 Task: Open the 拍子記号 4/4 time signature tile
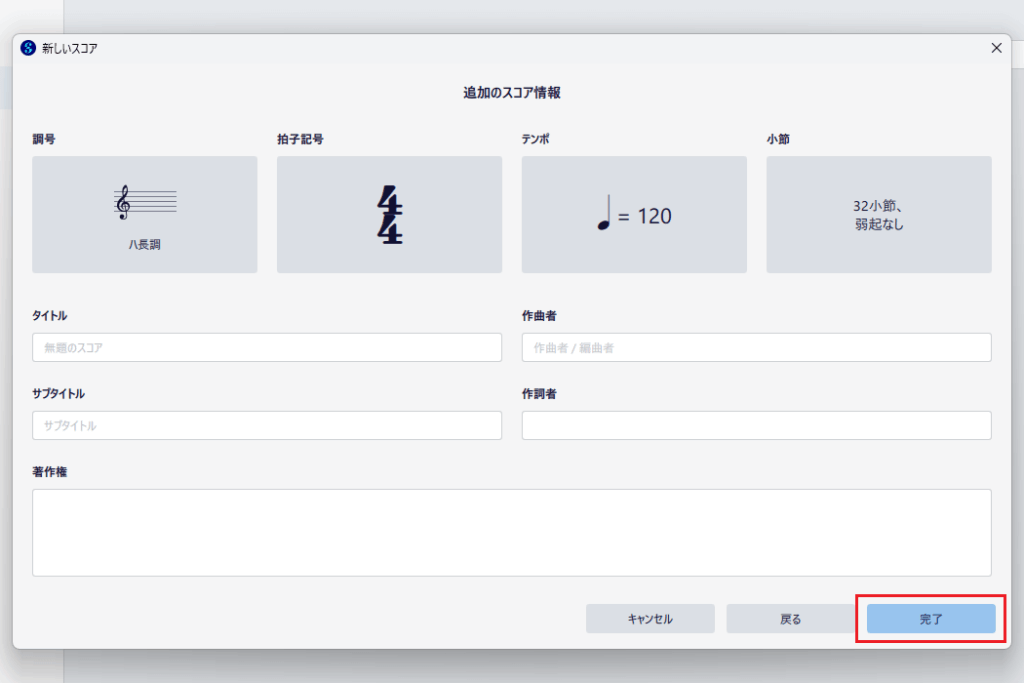pyautogui.click(x=389, y=214)
